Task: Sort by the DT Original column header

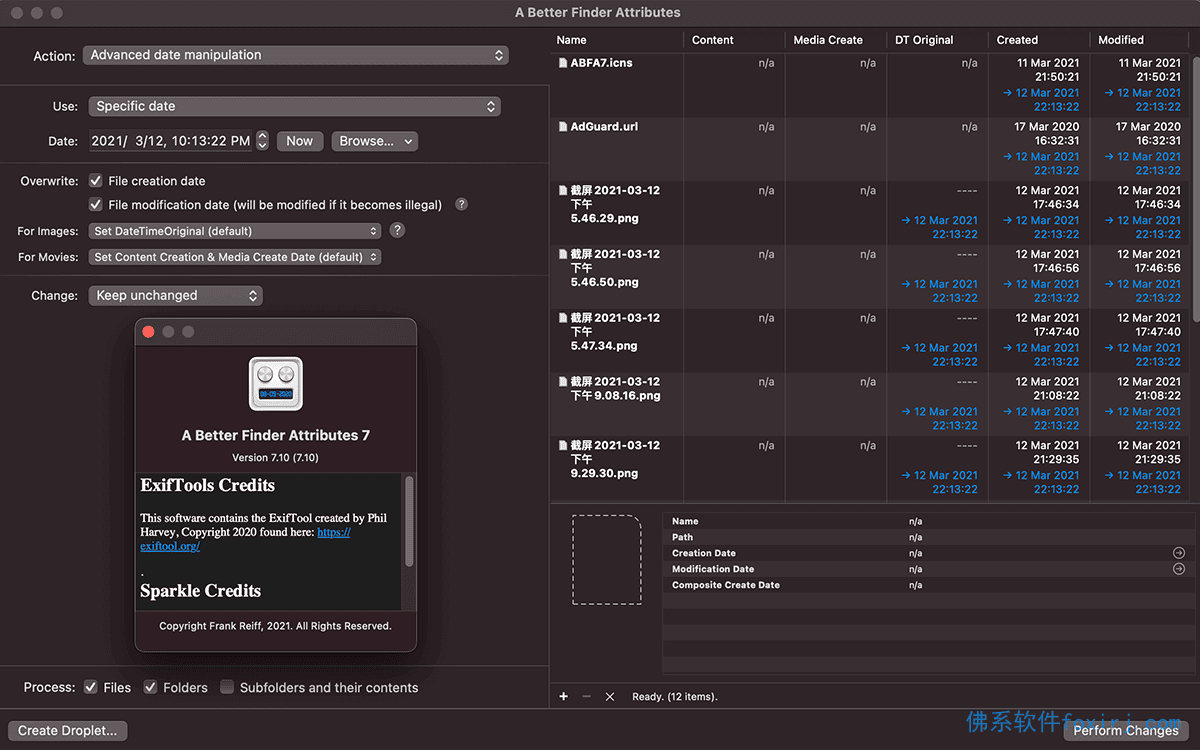Action: point(924,40)
